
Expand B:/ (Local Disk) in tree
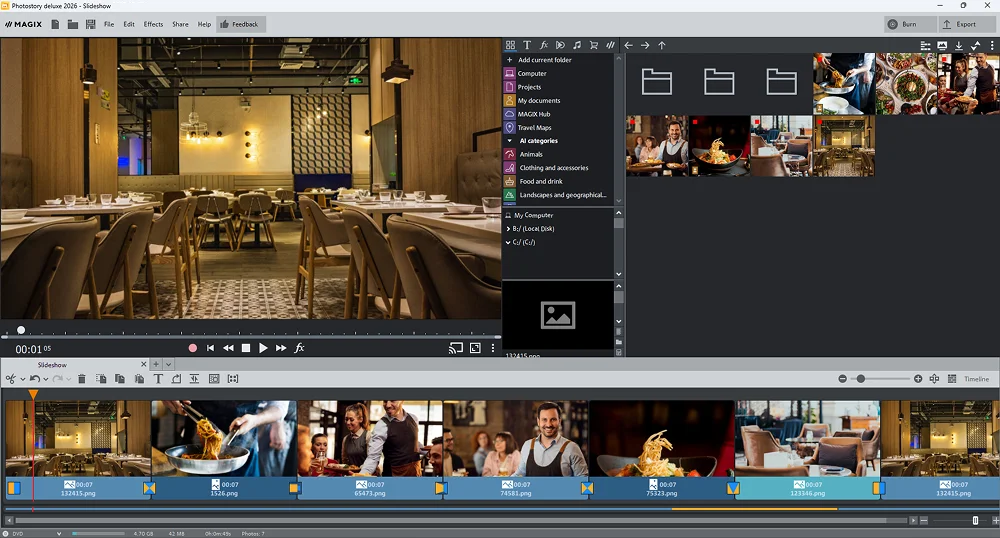pyautogui.click(x=508, y=229)
